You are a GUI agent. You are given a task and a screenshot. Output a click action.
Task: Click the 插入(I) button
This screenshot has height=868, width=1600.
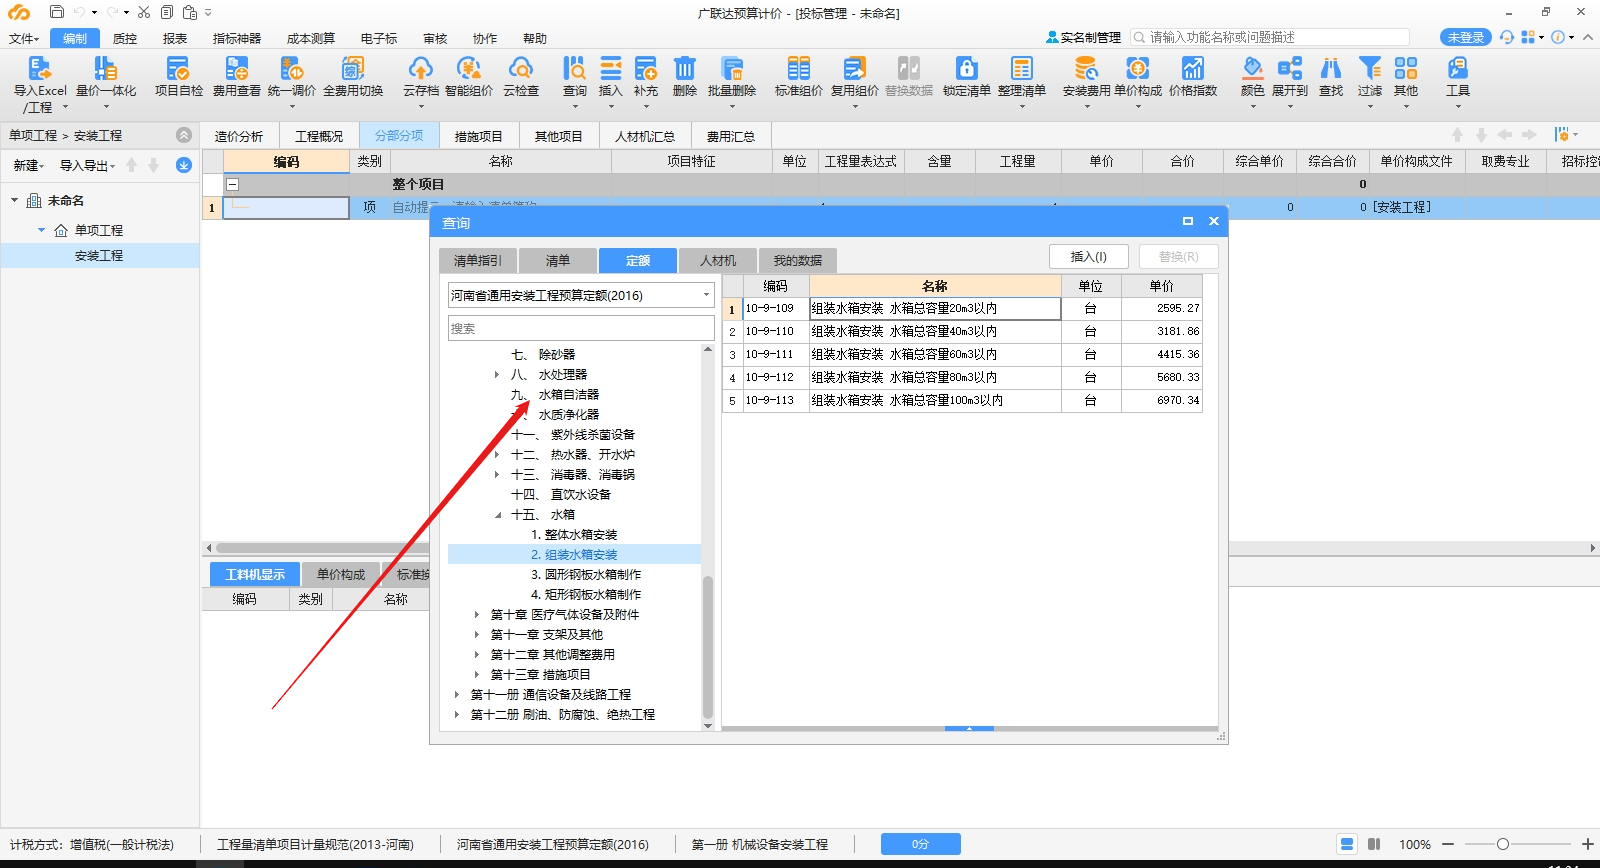click(x=1089, y=257)
